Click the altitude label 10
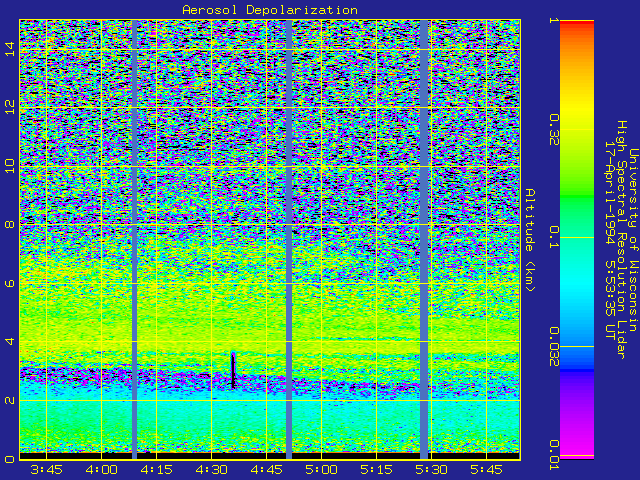Screen dimensions: 640x480 10,166
